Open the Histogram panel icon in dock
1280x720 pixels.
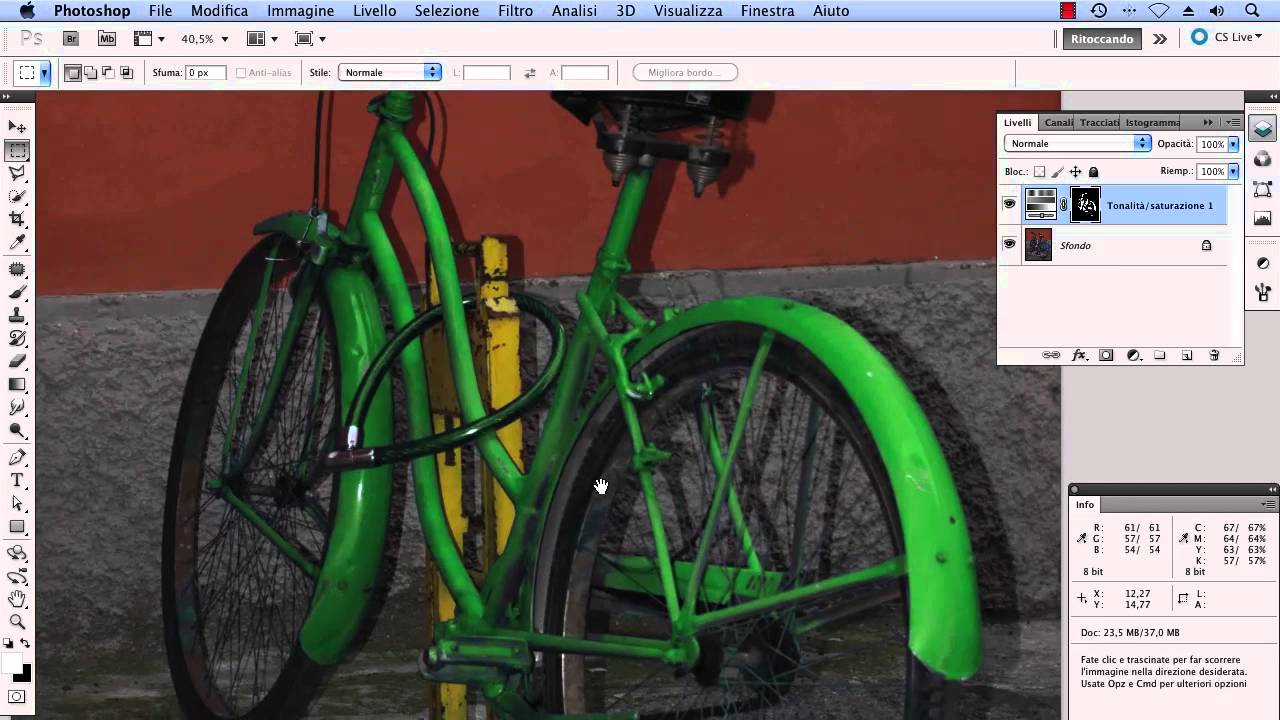click(1262, 218)
